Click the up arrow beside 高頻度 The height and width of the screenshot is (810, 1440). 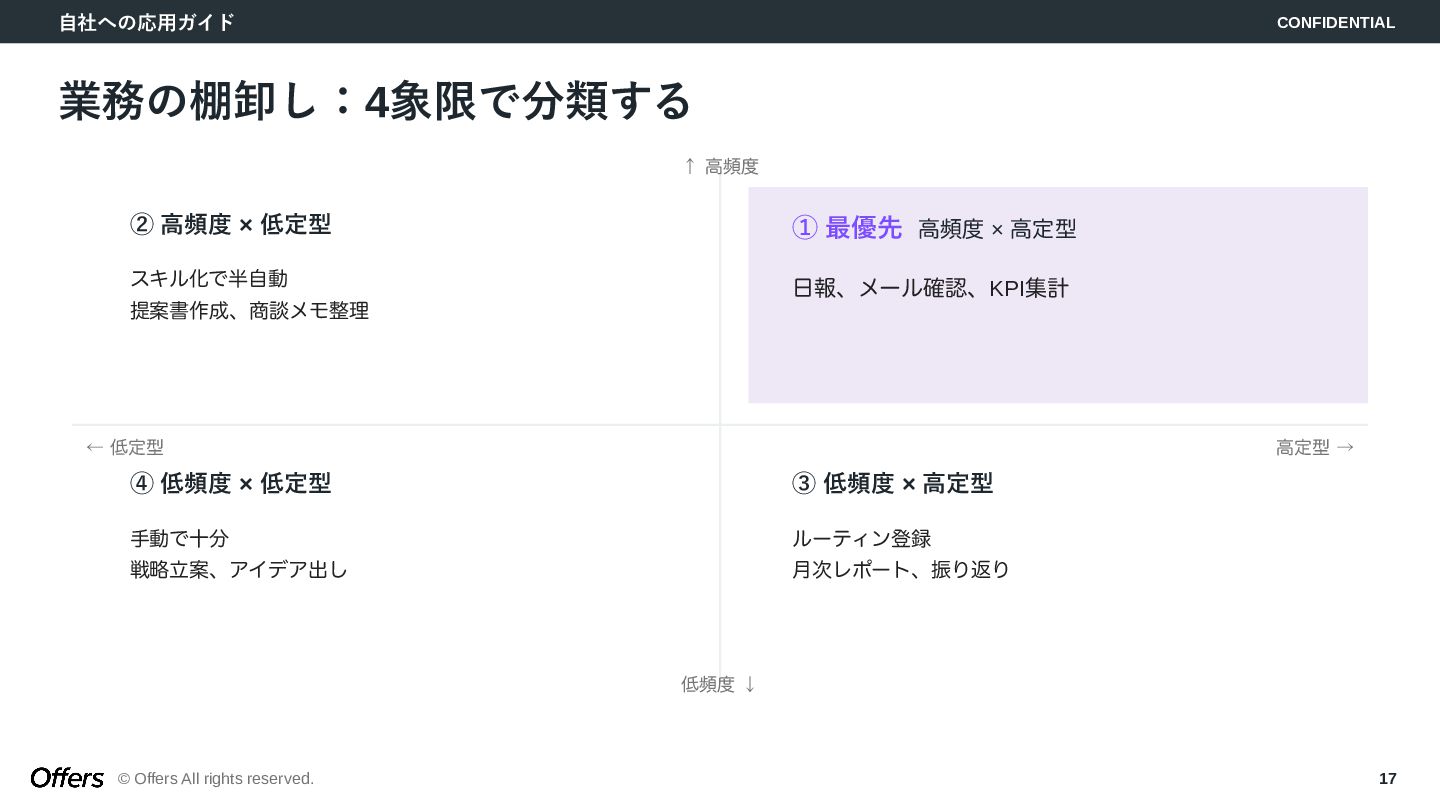point(689,166)
